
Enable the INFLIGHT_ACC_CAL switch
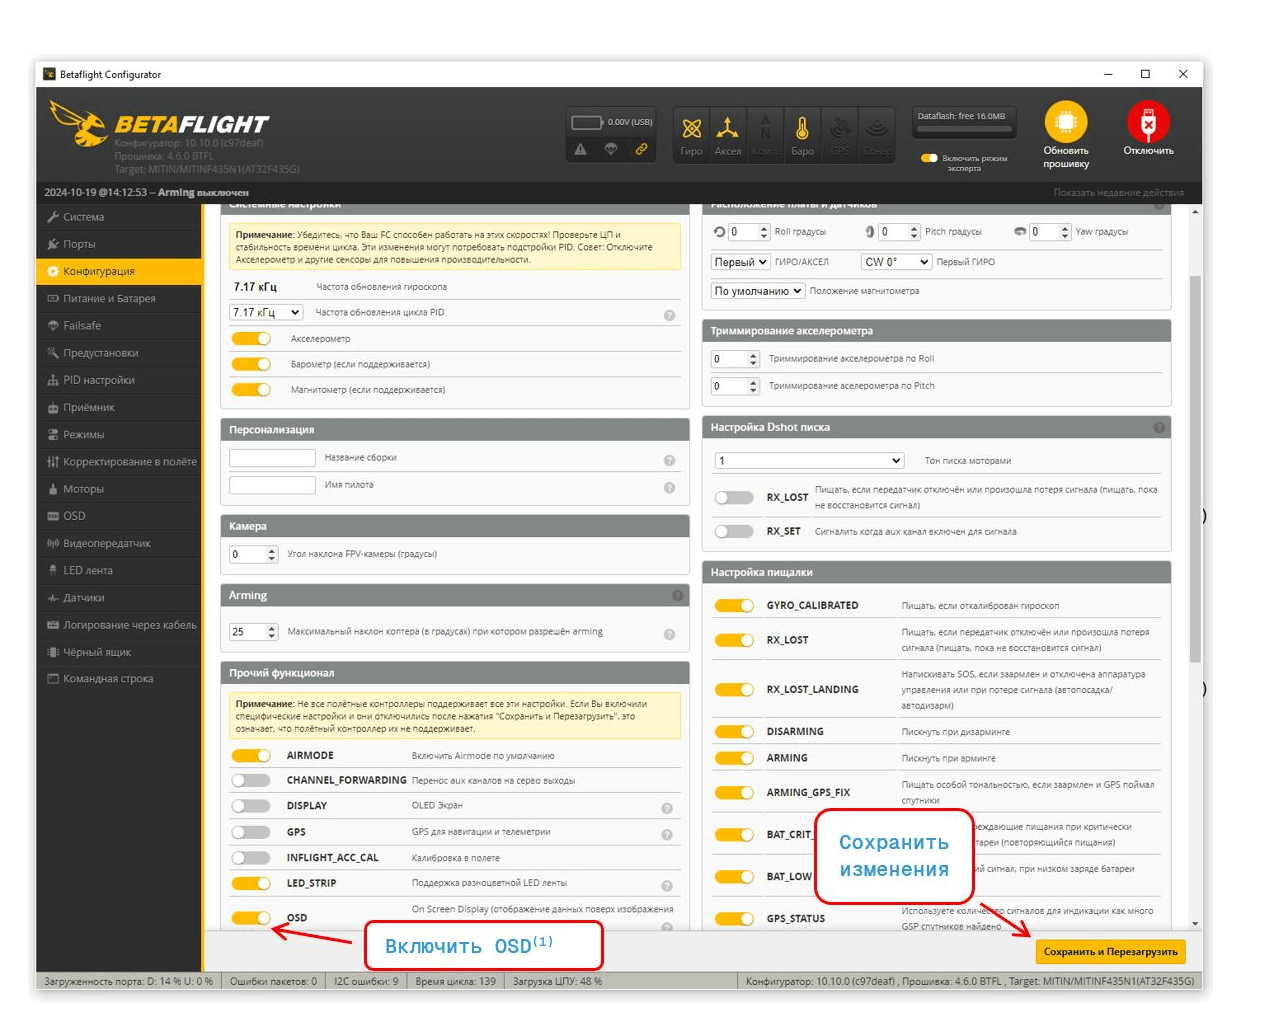pyautogui.click(x=250, y=857)
